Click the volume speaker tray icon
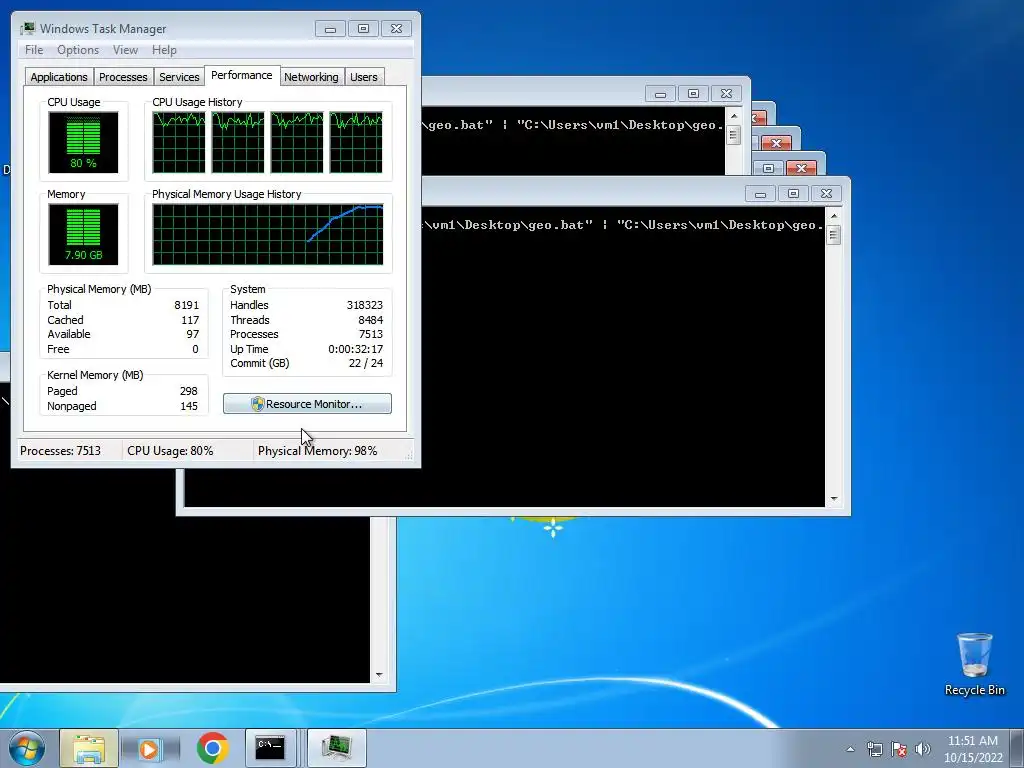1024x768 pixels. (922, 749)
